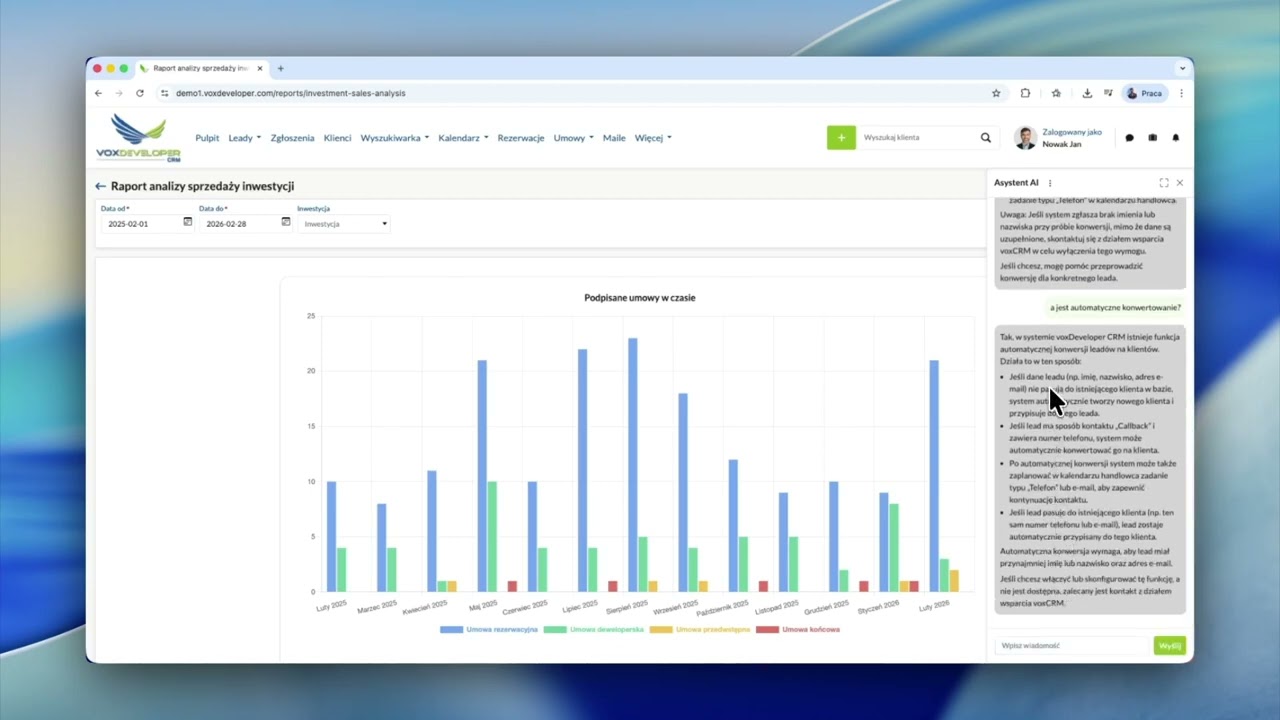Focus the Wpisz wiadomość message field
Screen dimensions: 1280x720
(1072, 646)
